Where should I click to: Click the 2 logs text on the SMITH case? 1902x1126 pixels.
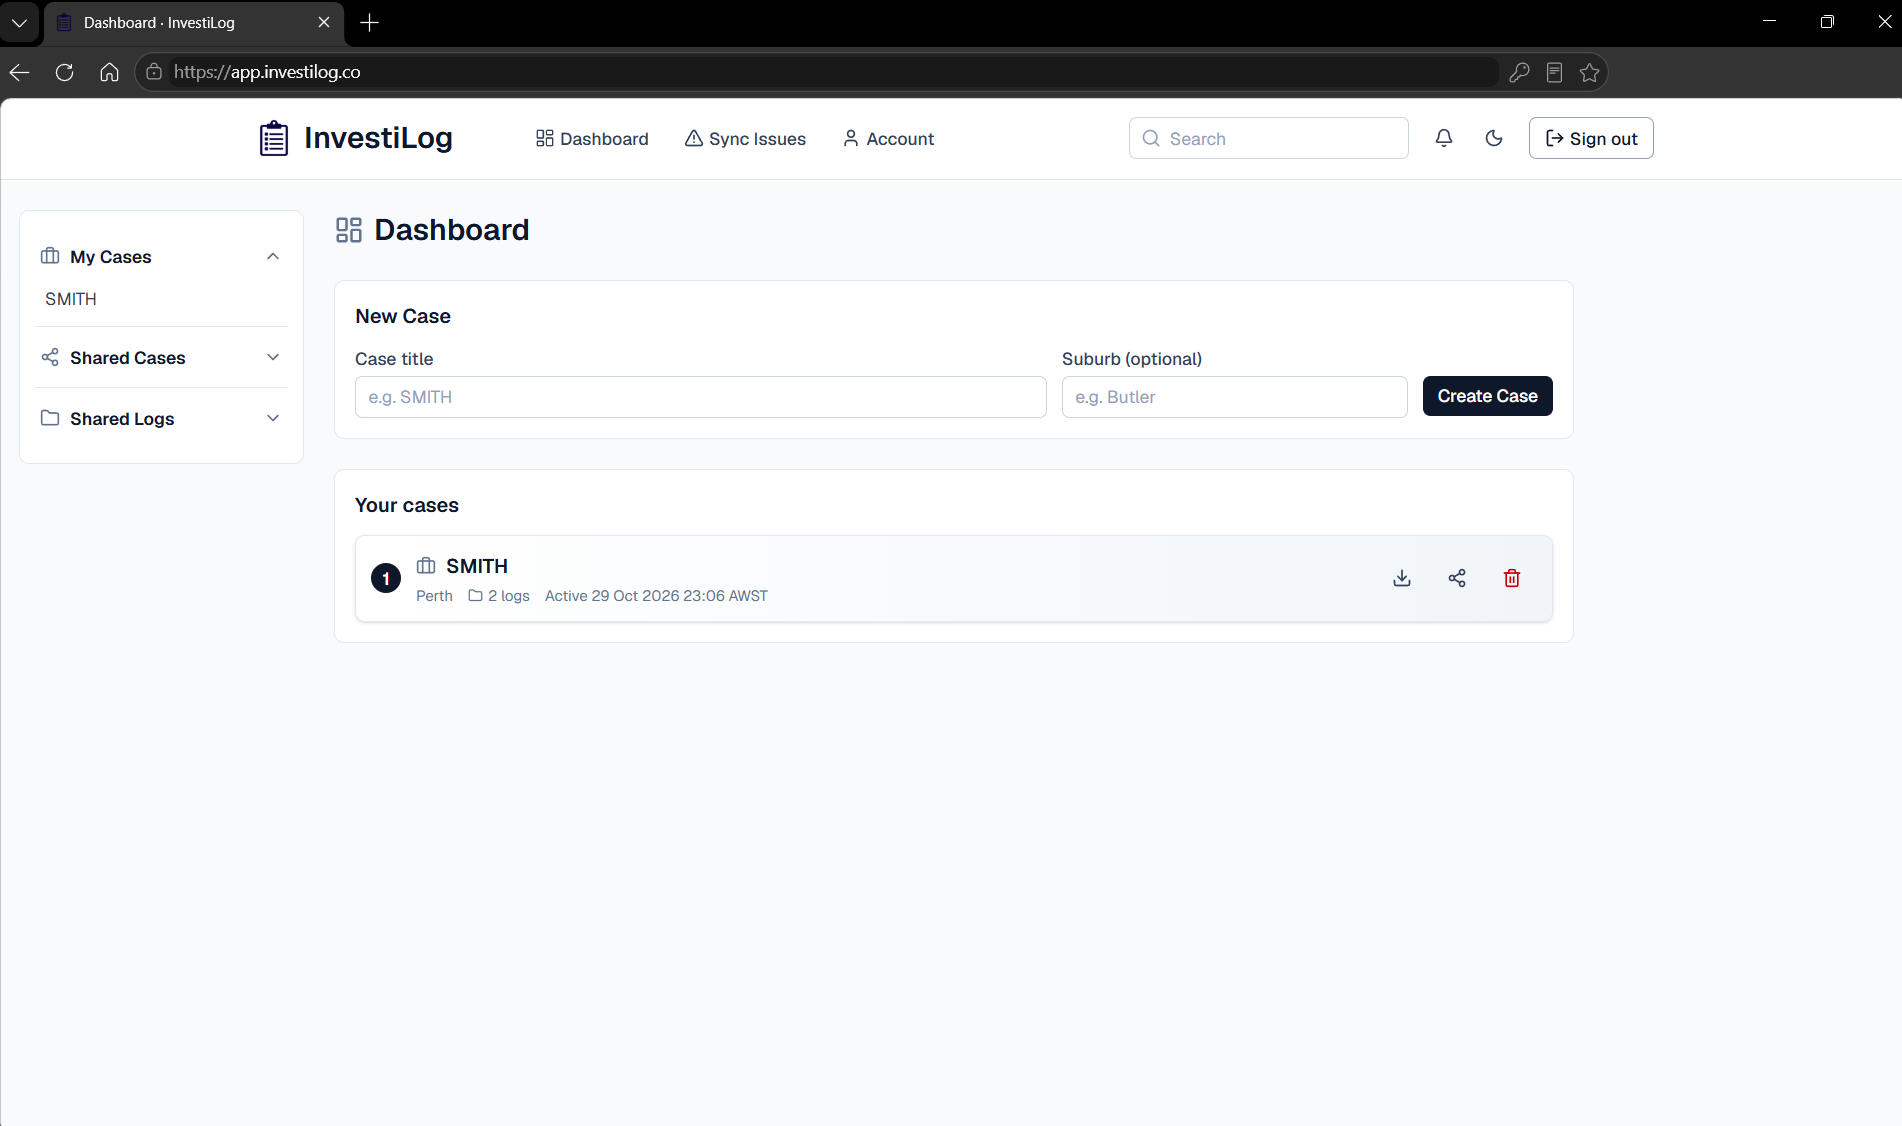click(509, 595)
